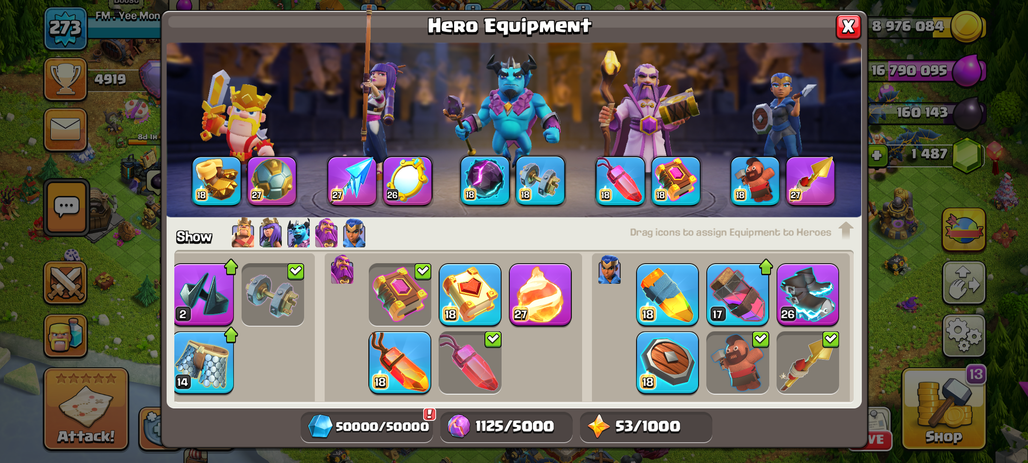1028x463 pixels.
Task: Open the Shop button
Action: [944, 409]
